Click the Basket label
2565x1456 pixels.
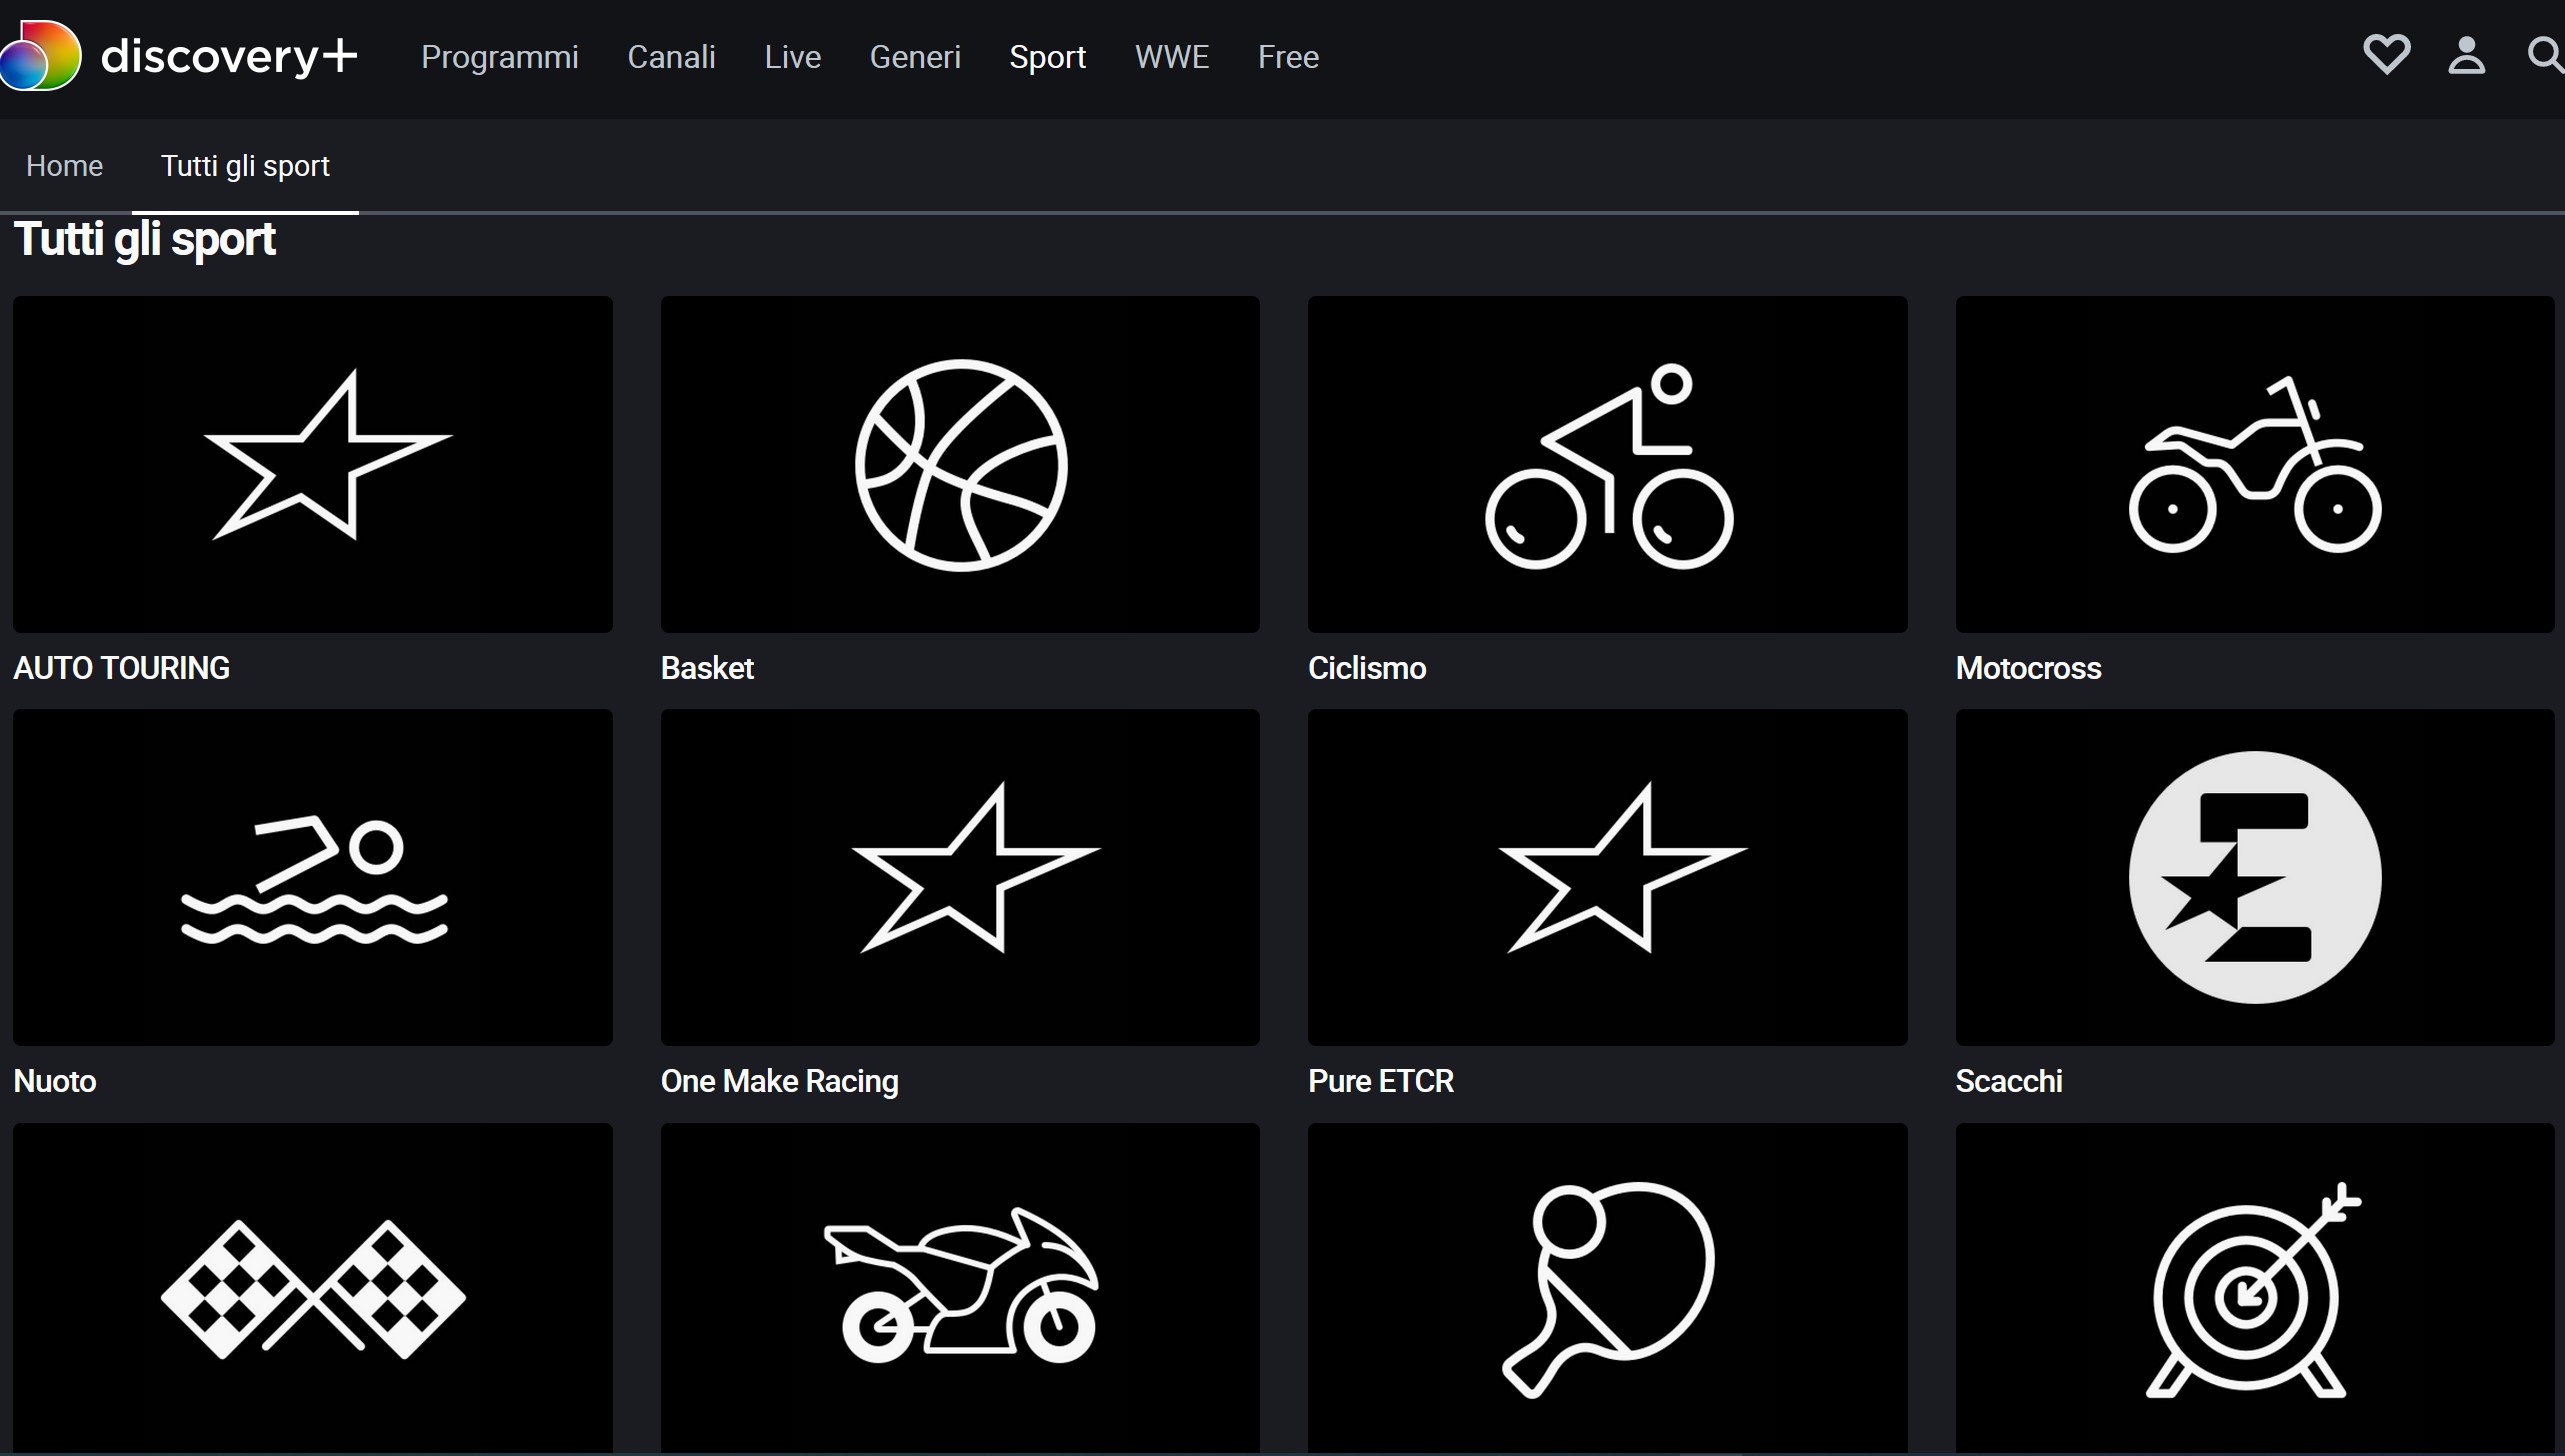(x=707, y=667)
